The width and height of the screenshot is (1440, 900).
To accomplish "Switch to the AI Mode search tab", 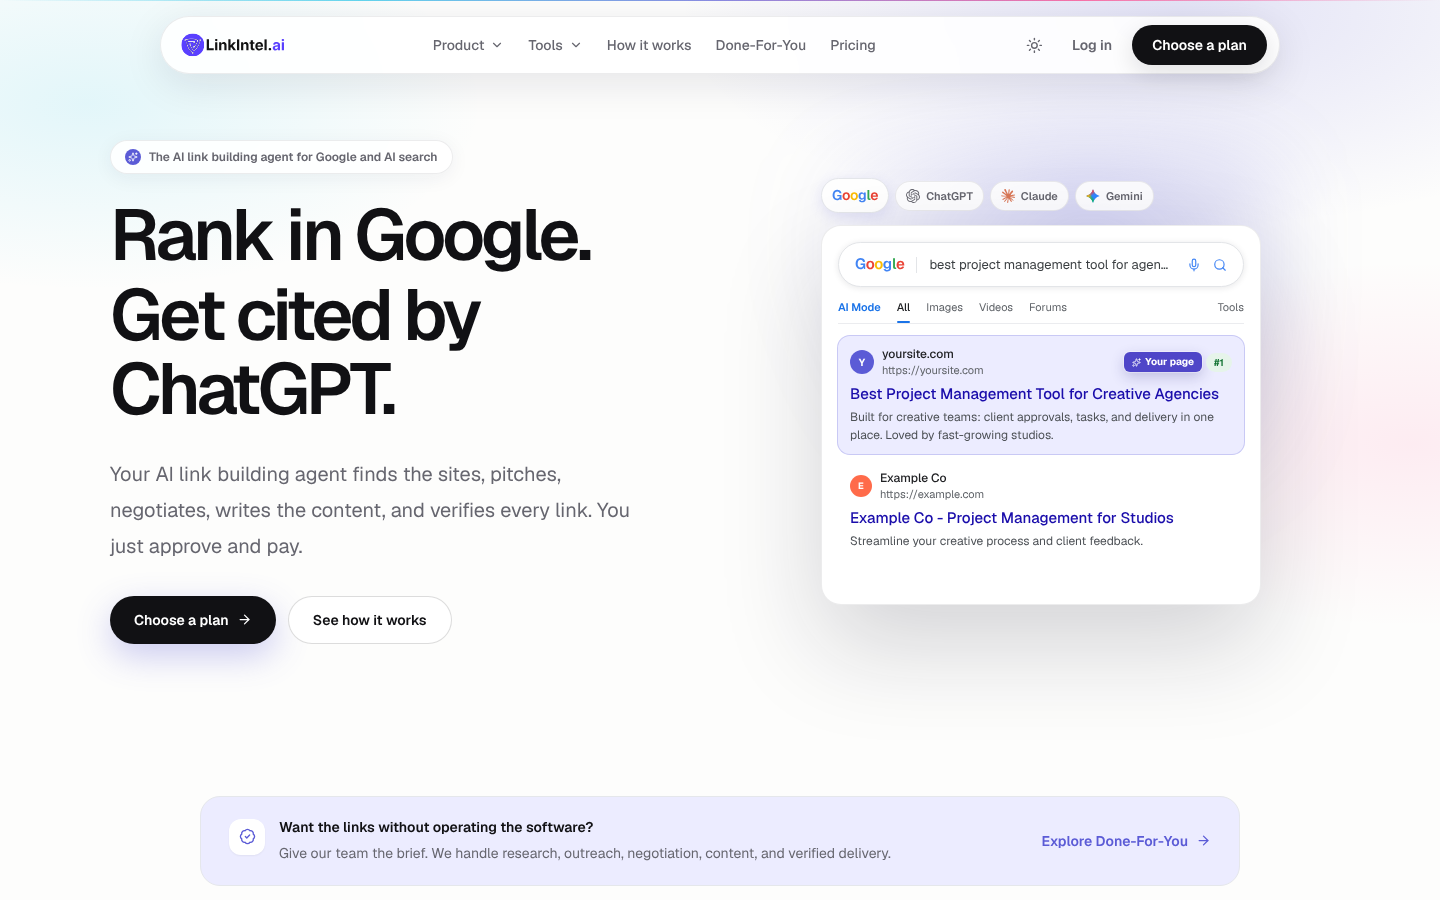I will coord(859,307).
